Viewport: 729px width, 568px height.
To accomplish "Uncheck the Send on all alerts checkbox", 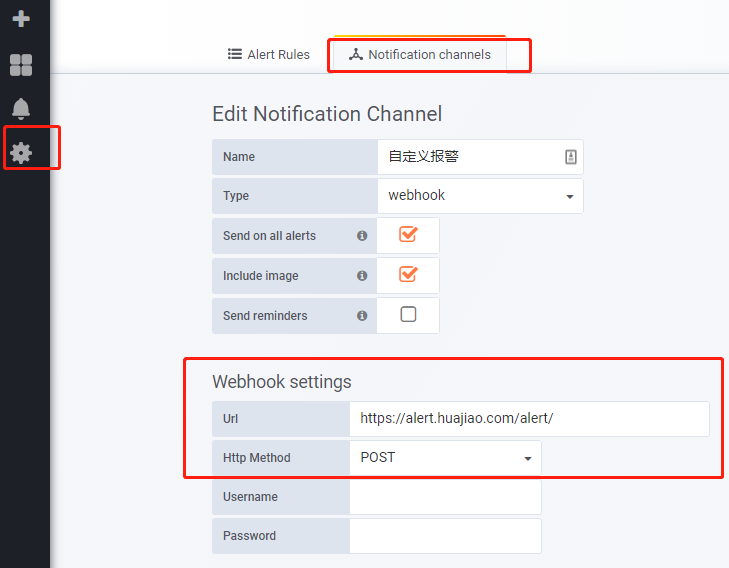I will [408, 234].
